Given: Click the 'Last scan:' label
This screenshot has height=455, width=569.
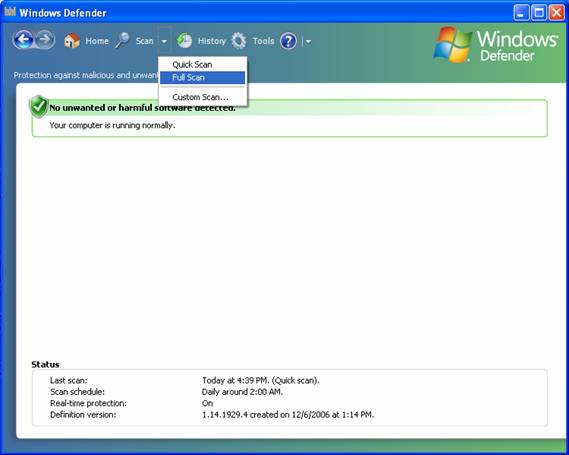Looking at the screenshot, I should pyautogui.click(x=69, y=381).
